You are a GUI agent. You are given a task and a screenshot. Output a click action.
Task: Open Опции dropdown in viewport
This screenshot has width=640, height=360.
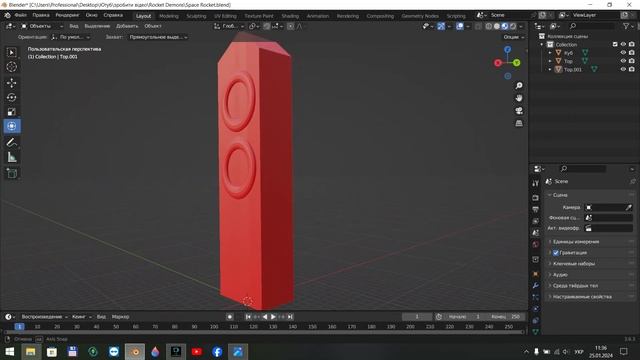pyautogui.click(x=513, y=37)
